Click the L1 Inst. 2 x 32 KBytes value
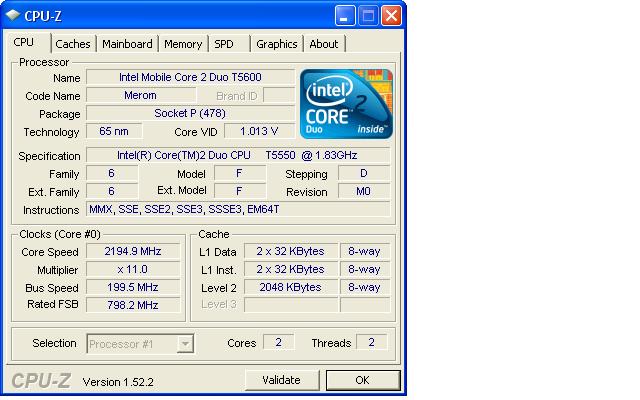Image resolution: width=640 pixels, height=400 pixels. (291, 269)
